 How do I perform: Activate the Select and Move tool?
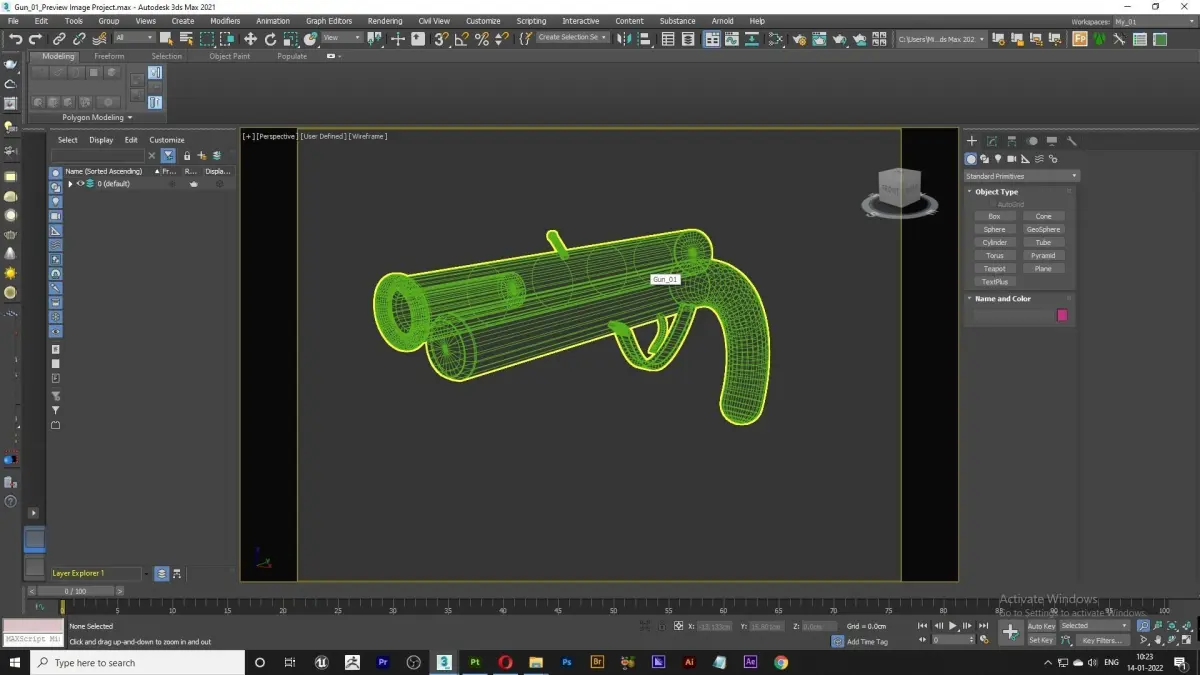pyautogui.click(x=250, y=39)
